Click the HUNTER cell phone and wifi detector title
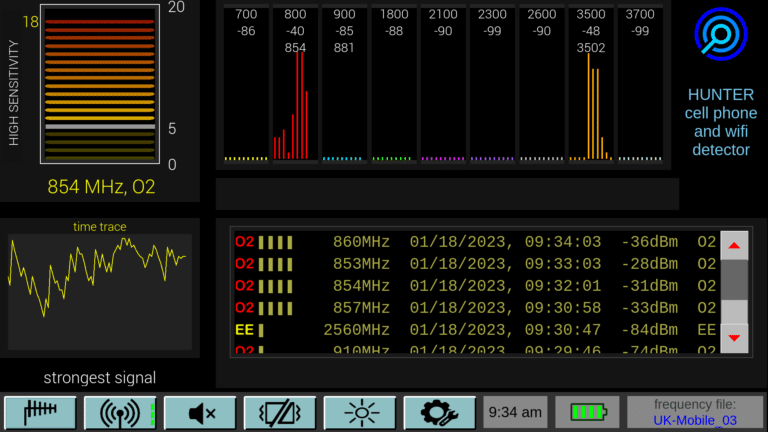 pyautogui.click(x=720, y=122)
